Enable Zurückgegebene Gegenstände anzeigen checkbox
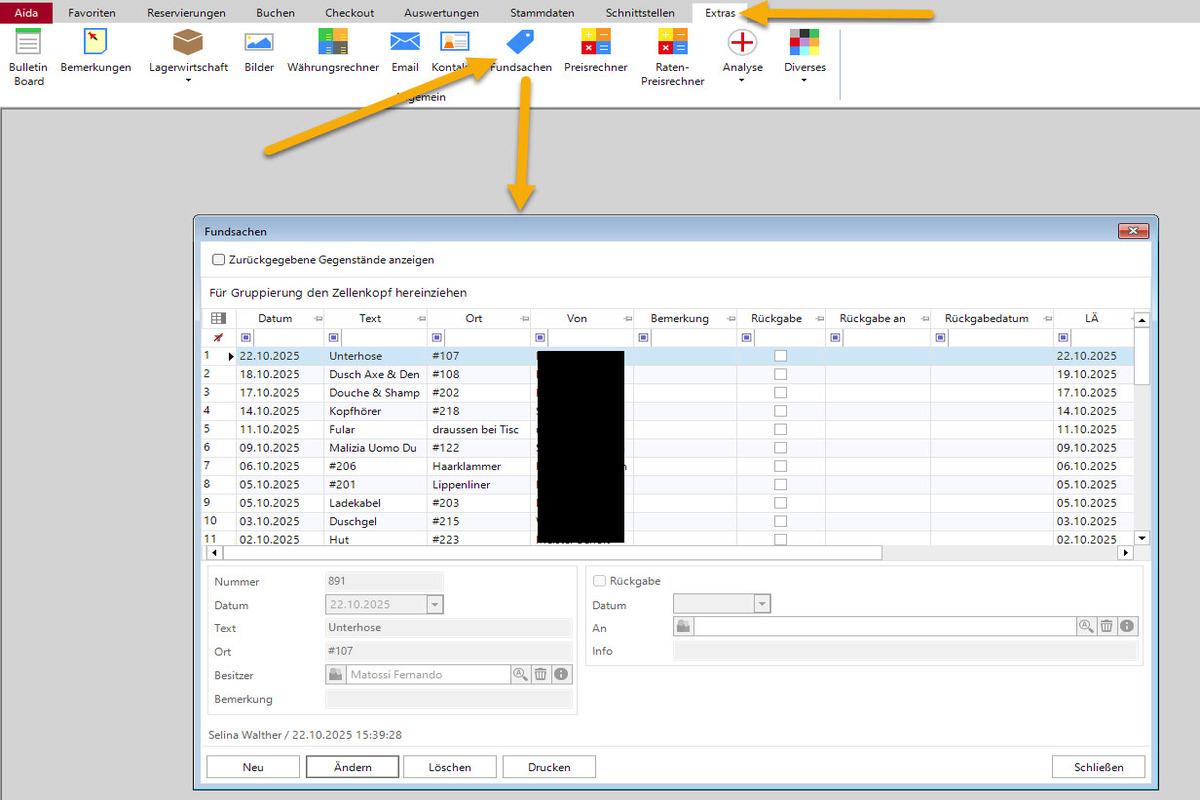 (218, 260)
